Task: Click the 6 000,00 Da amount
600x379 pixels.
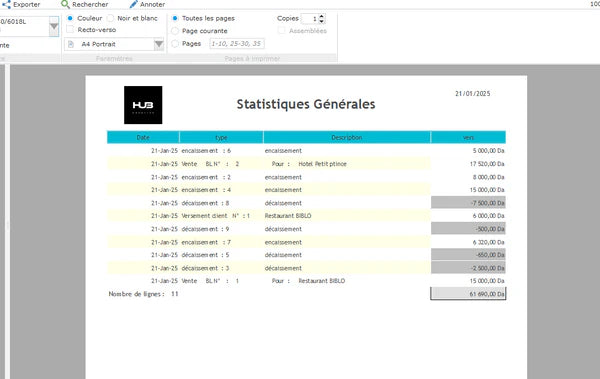Action: [488, 216]
